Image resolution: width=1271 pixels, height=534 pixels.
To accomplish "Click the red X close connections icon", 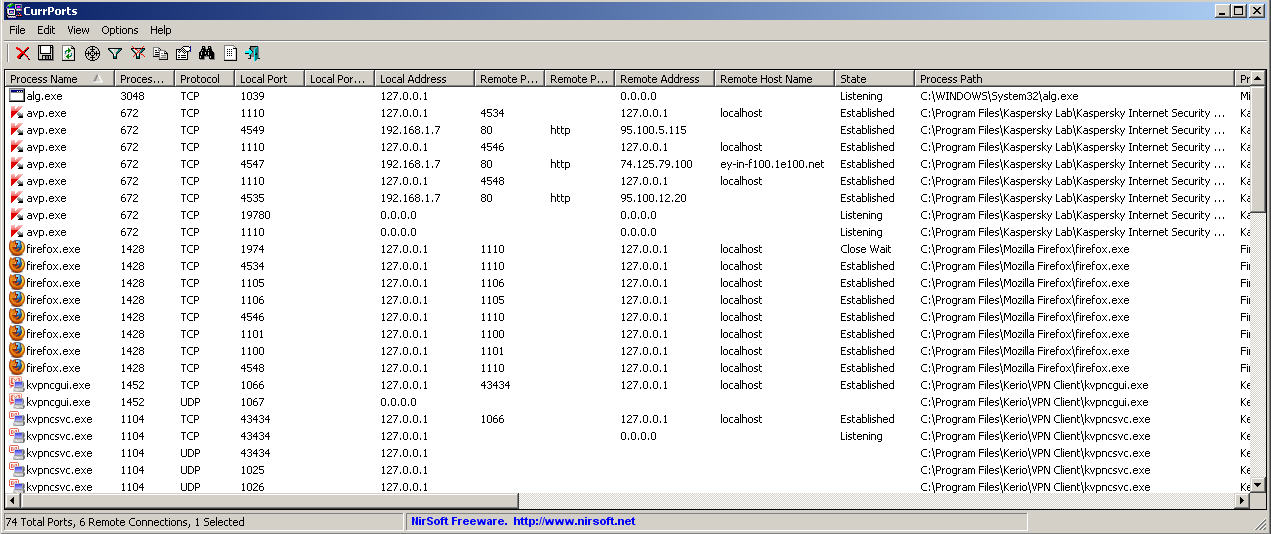I will coord(22,53).
